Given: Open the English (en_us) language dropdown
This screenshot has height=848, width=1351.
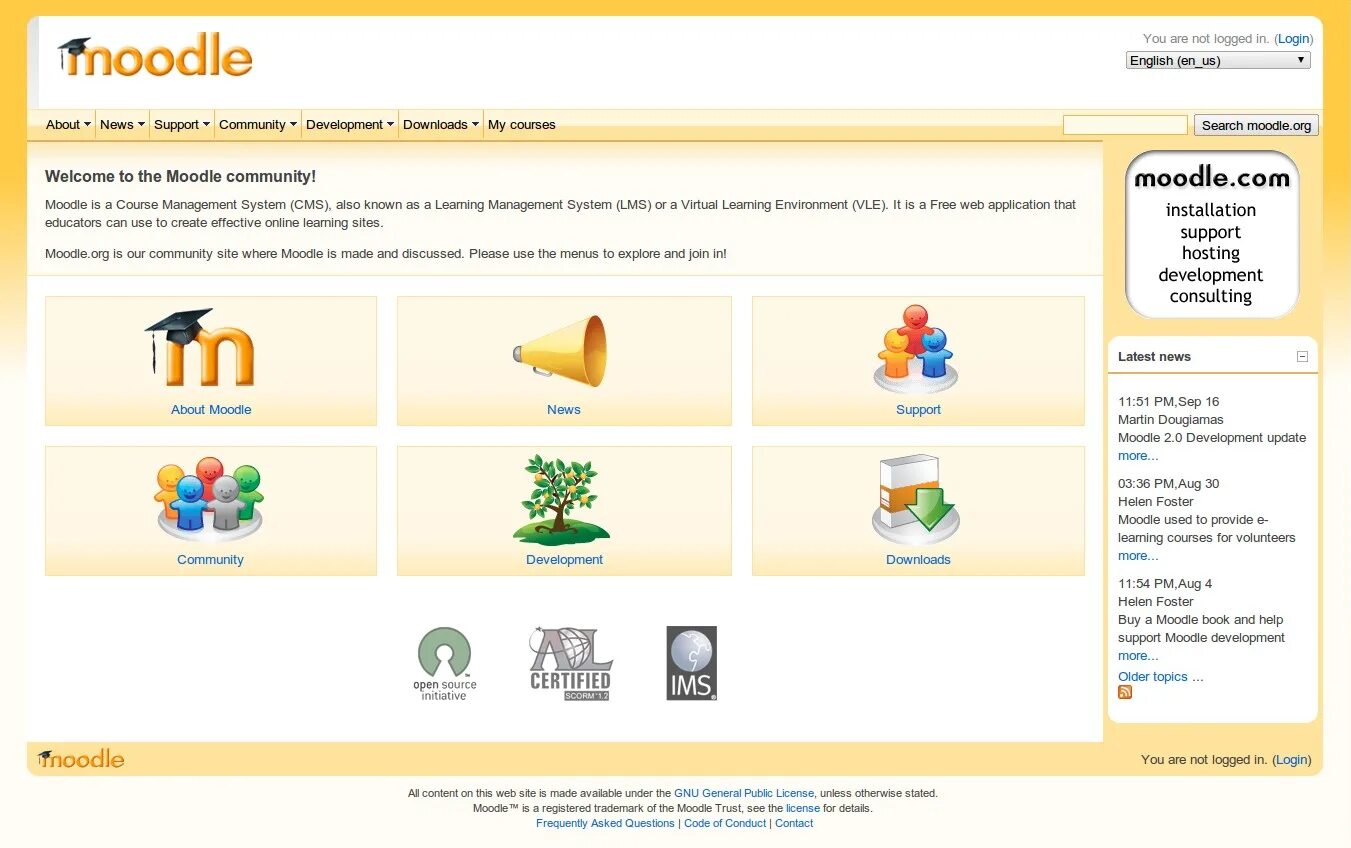Looking at the screenshot, I should [x=1218, y=60].
